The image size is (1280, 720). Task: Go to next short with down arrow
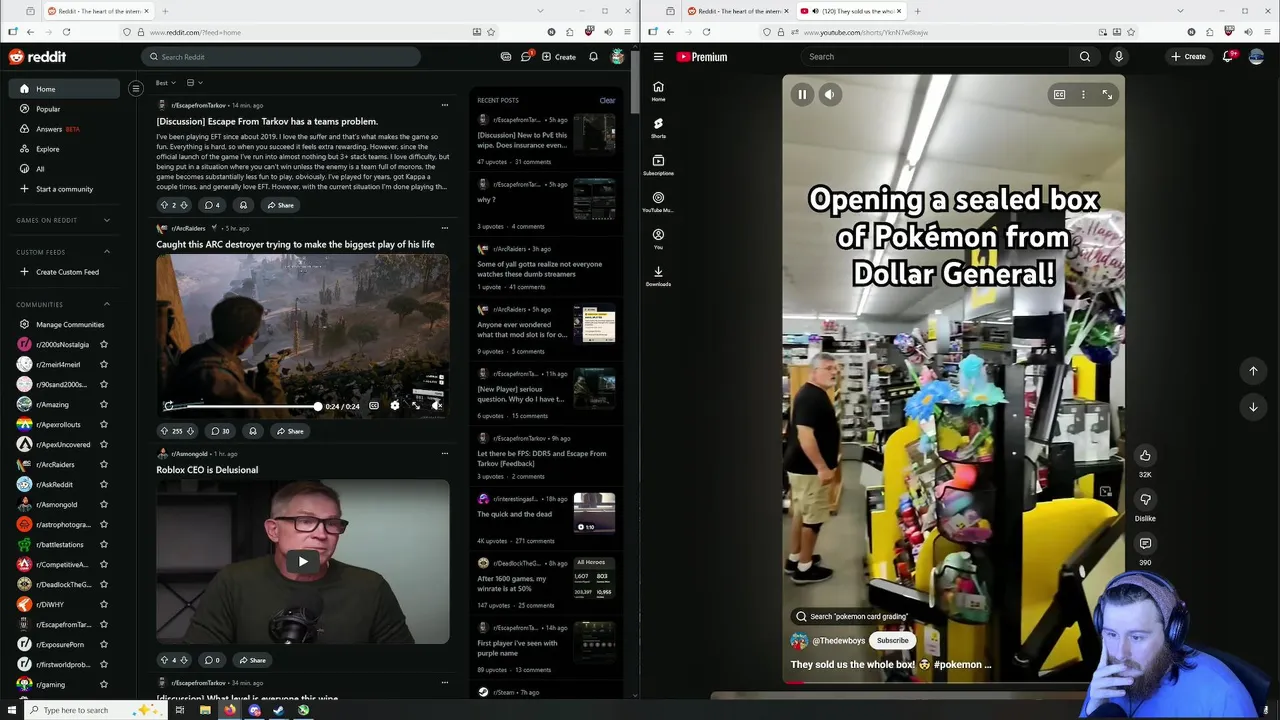1253,407
